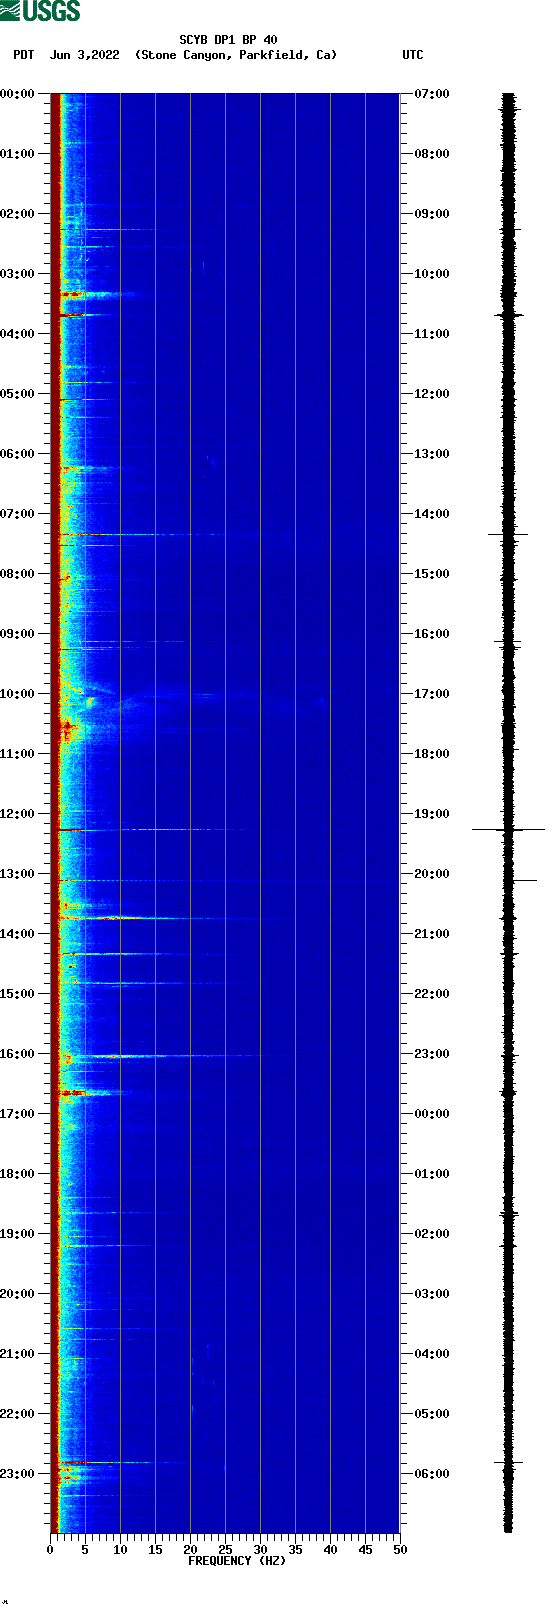Click the '0' frequency tick label
The height and width of the screenshot is (1613, 552).
tap(50, 1550)
